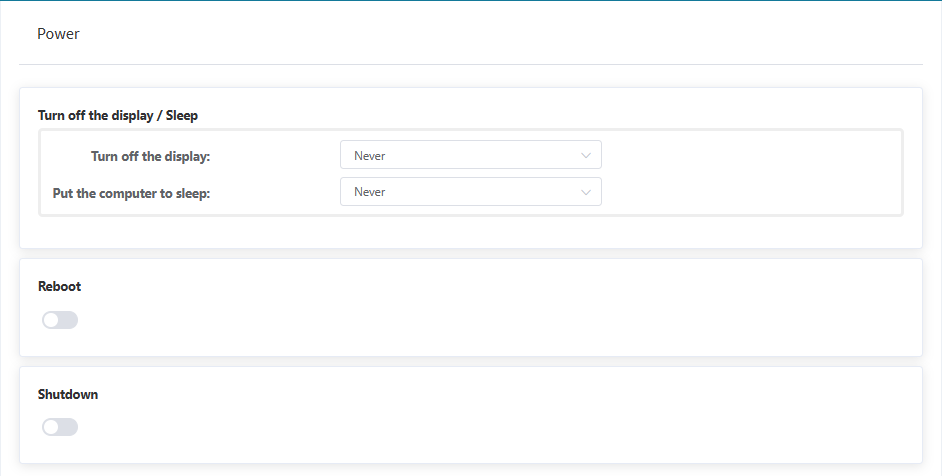Click the Power page title
The height and width of the screenshot is (476, 942).
point(58,34)
